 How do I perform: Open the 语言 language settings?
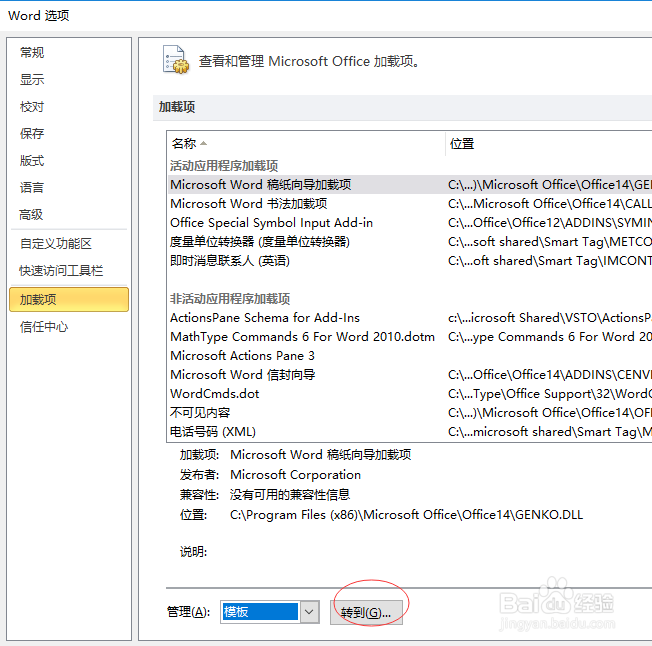32,187
